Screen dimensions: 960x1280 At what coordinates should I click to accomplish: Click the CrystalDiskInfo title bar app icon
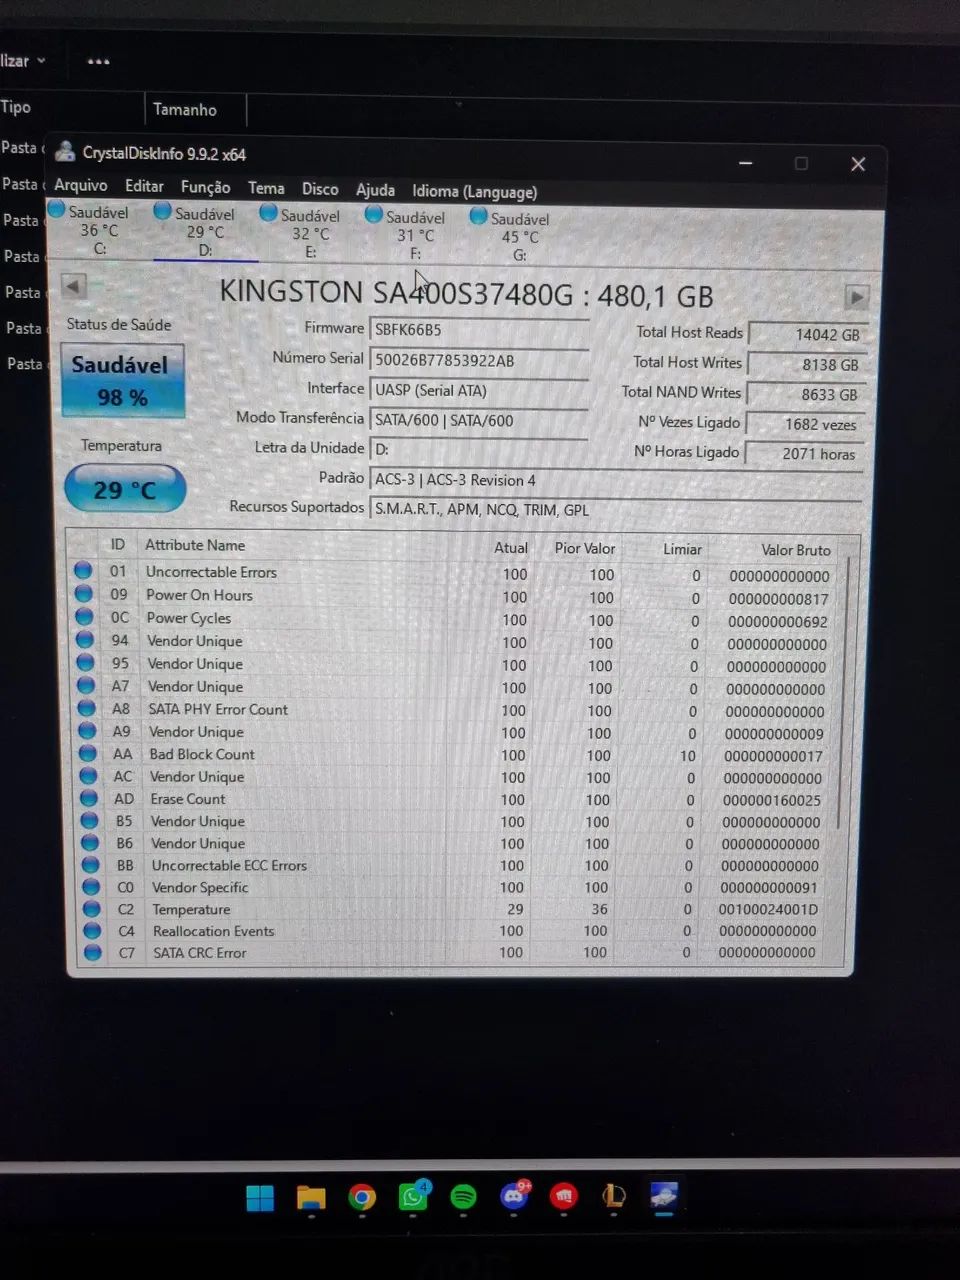coord(65,152)
